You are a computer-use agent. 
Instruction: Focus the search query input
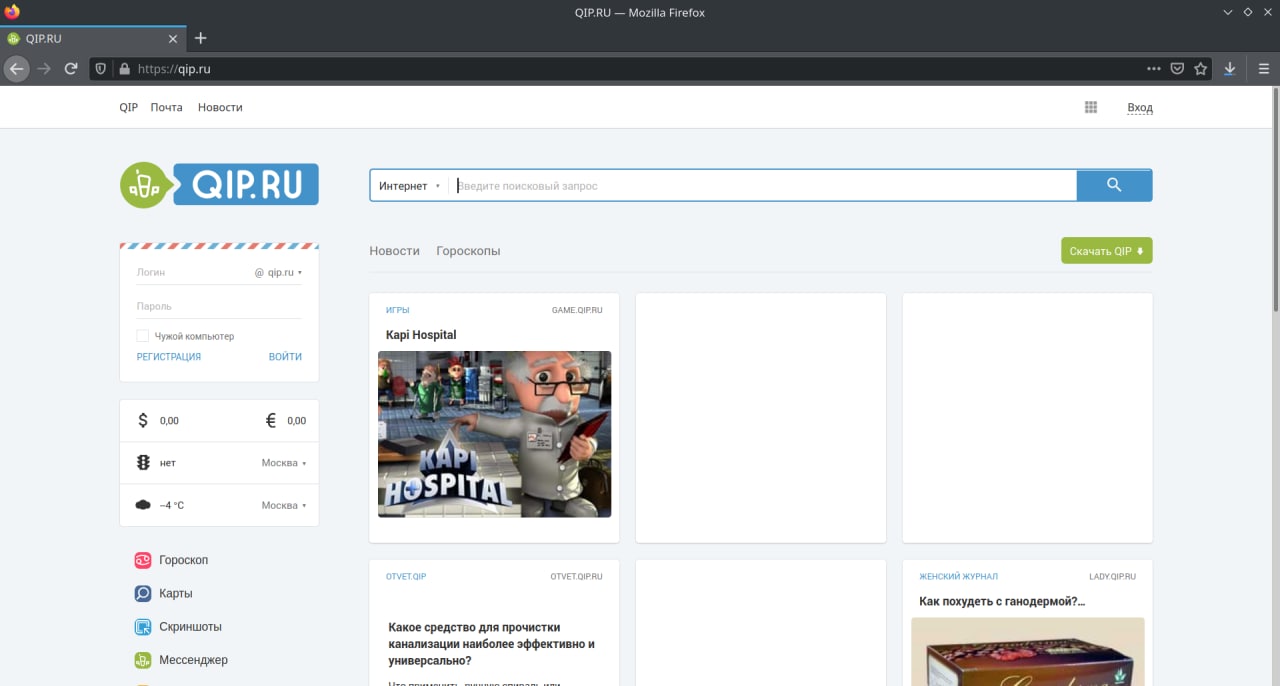pyautogui.click(x=764, y=186)
